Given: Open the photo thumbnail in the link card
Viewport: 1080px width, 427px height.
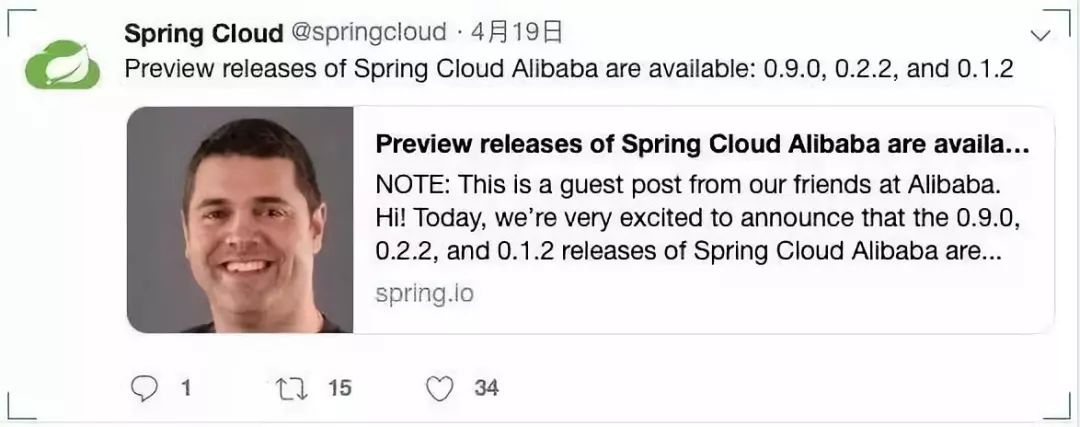Looking at the screenshot, I should (240, 220).
